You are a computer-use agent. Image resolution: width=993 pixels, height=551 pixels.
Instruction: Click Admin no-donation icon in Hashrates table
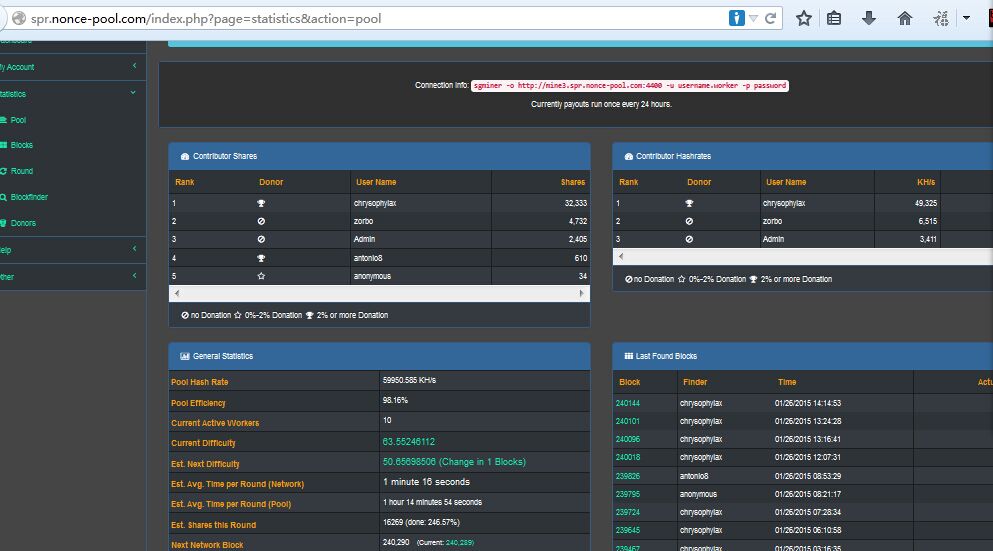[689, 239]
